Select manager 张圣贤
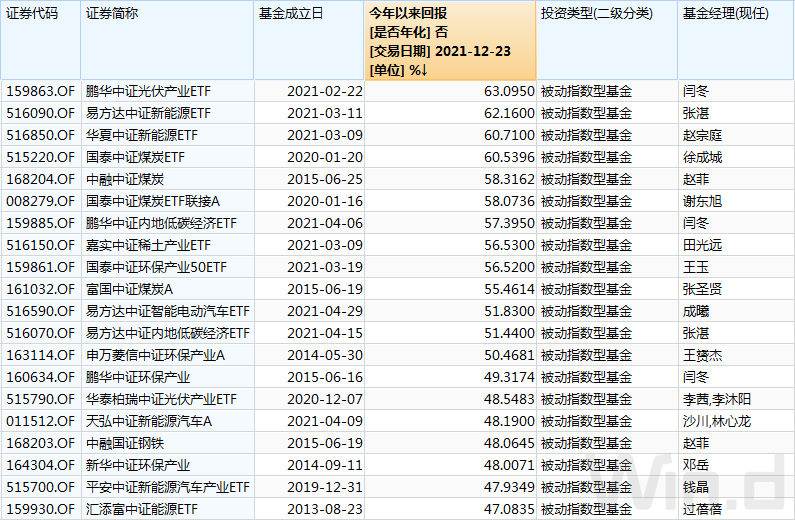Image resolution: width=795 pixels, height=520 pixels. tap(702, 289)
